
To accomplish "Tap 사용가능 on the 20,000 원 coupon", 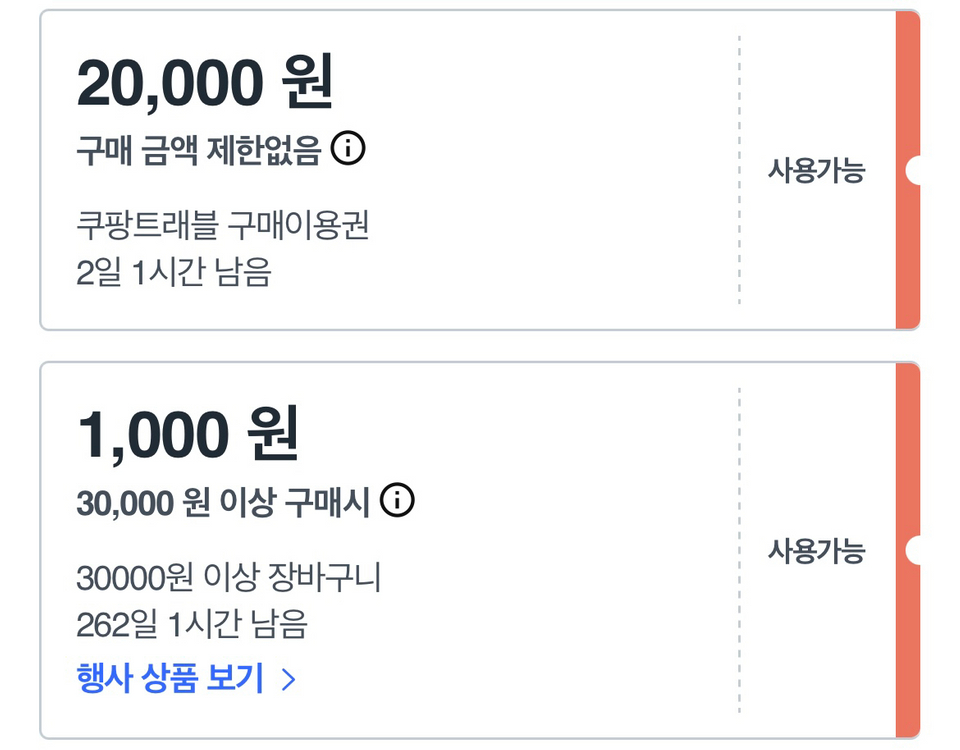I will (x=815, y=171).
